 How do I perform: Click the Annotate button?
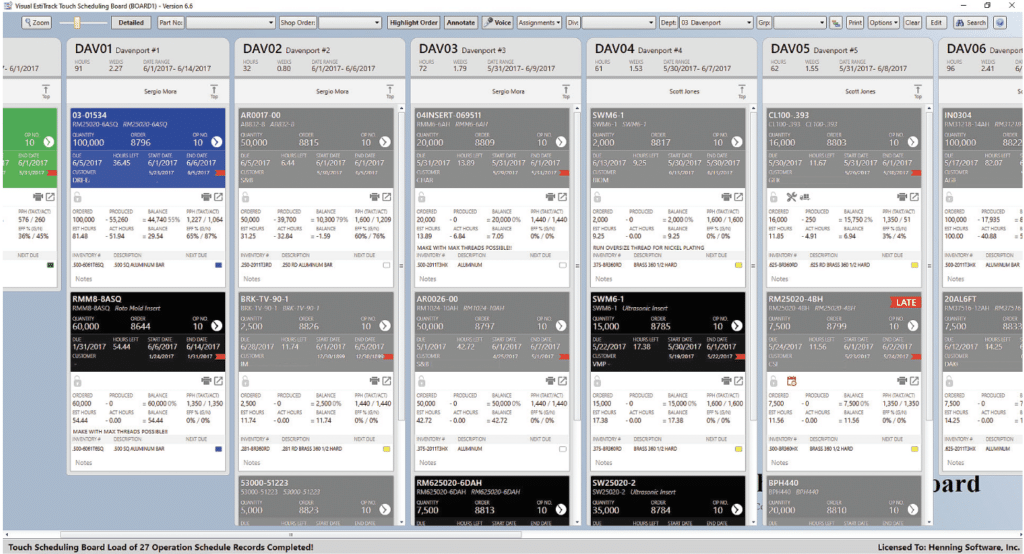460,22
